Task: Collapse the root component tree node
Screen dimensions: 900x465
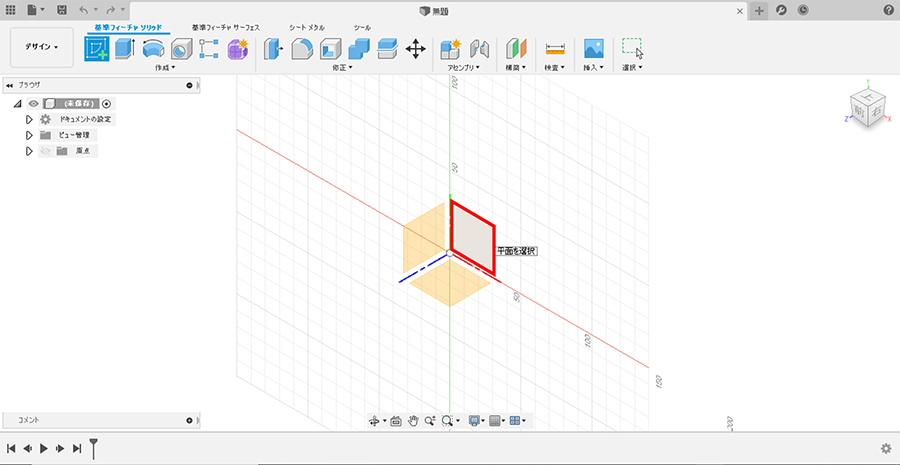Action: (17, 104)
